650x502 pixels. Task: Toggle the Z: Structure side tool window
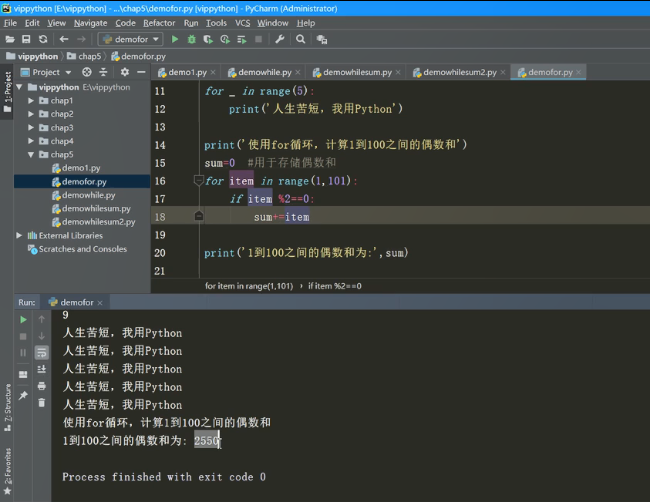pyautogui.click(x=7, y=407)
